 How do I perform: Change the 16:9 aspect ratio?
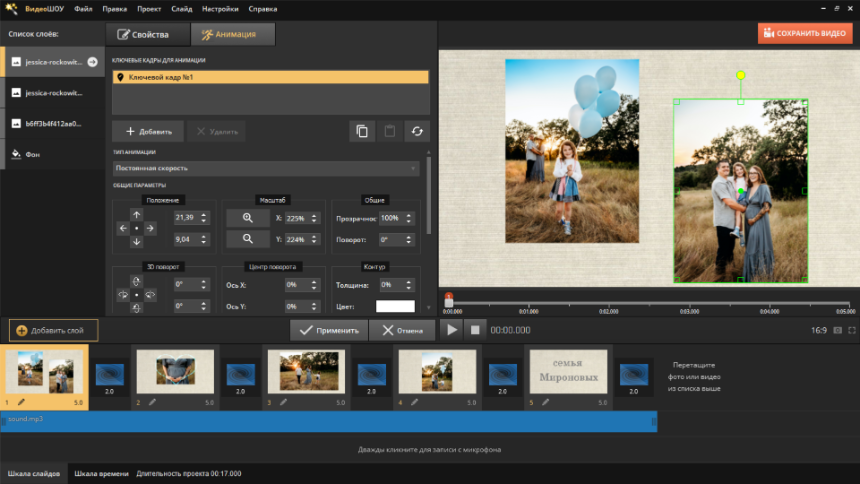tap(818, 330)
